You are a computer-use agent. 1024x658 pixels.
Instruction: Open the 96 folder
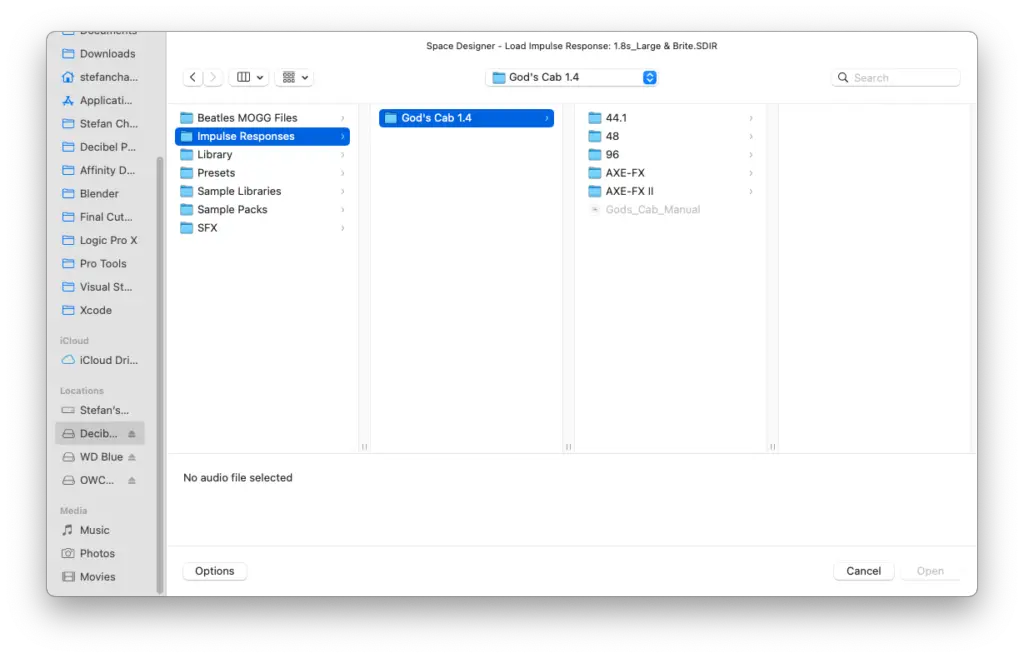[671, 155]
